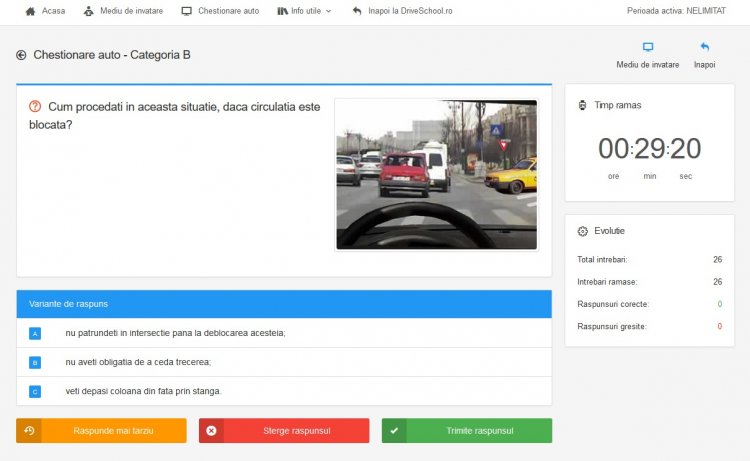The image size is (750, 461).
Task: Click the gear icon beside Evolutie
Action: [583, 231]
